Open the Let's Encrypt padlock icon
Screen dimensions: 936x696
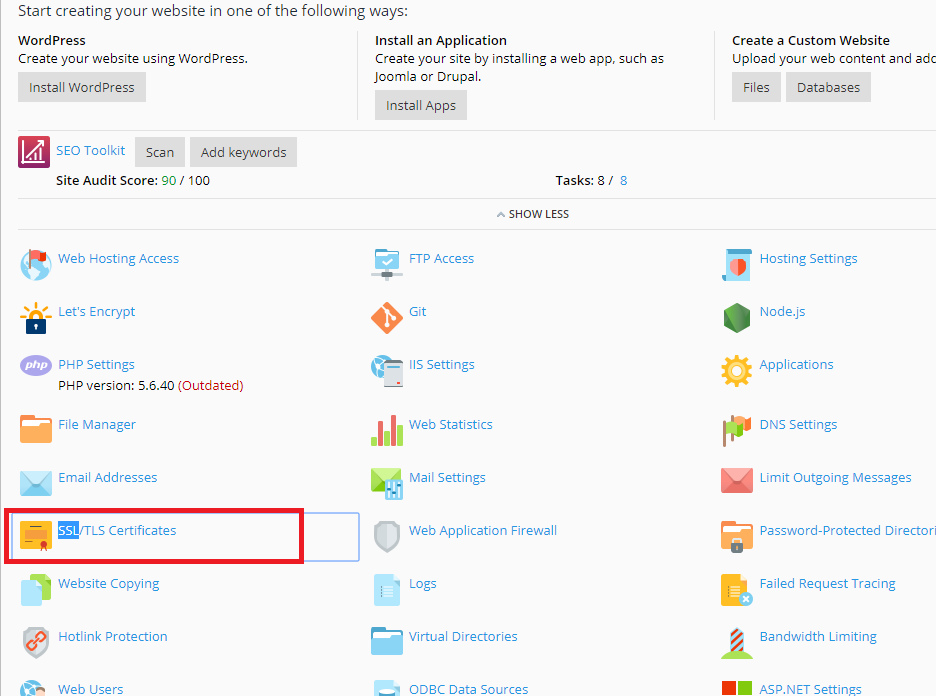(36, 318)
